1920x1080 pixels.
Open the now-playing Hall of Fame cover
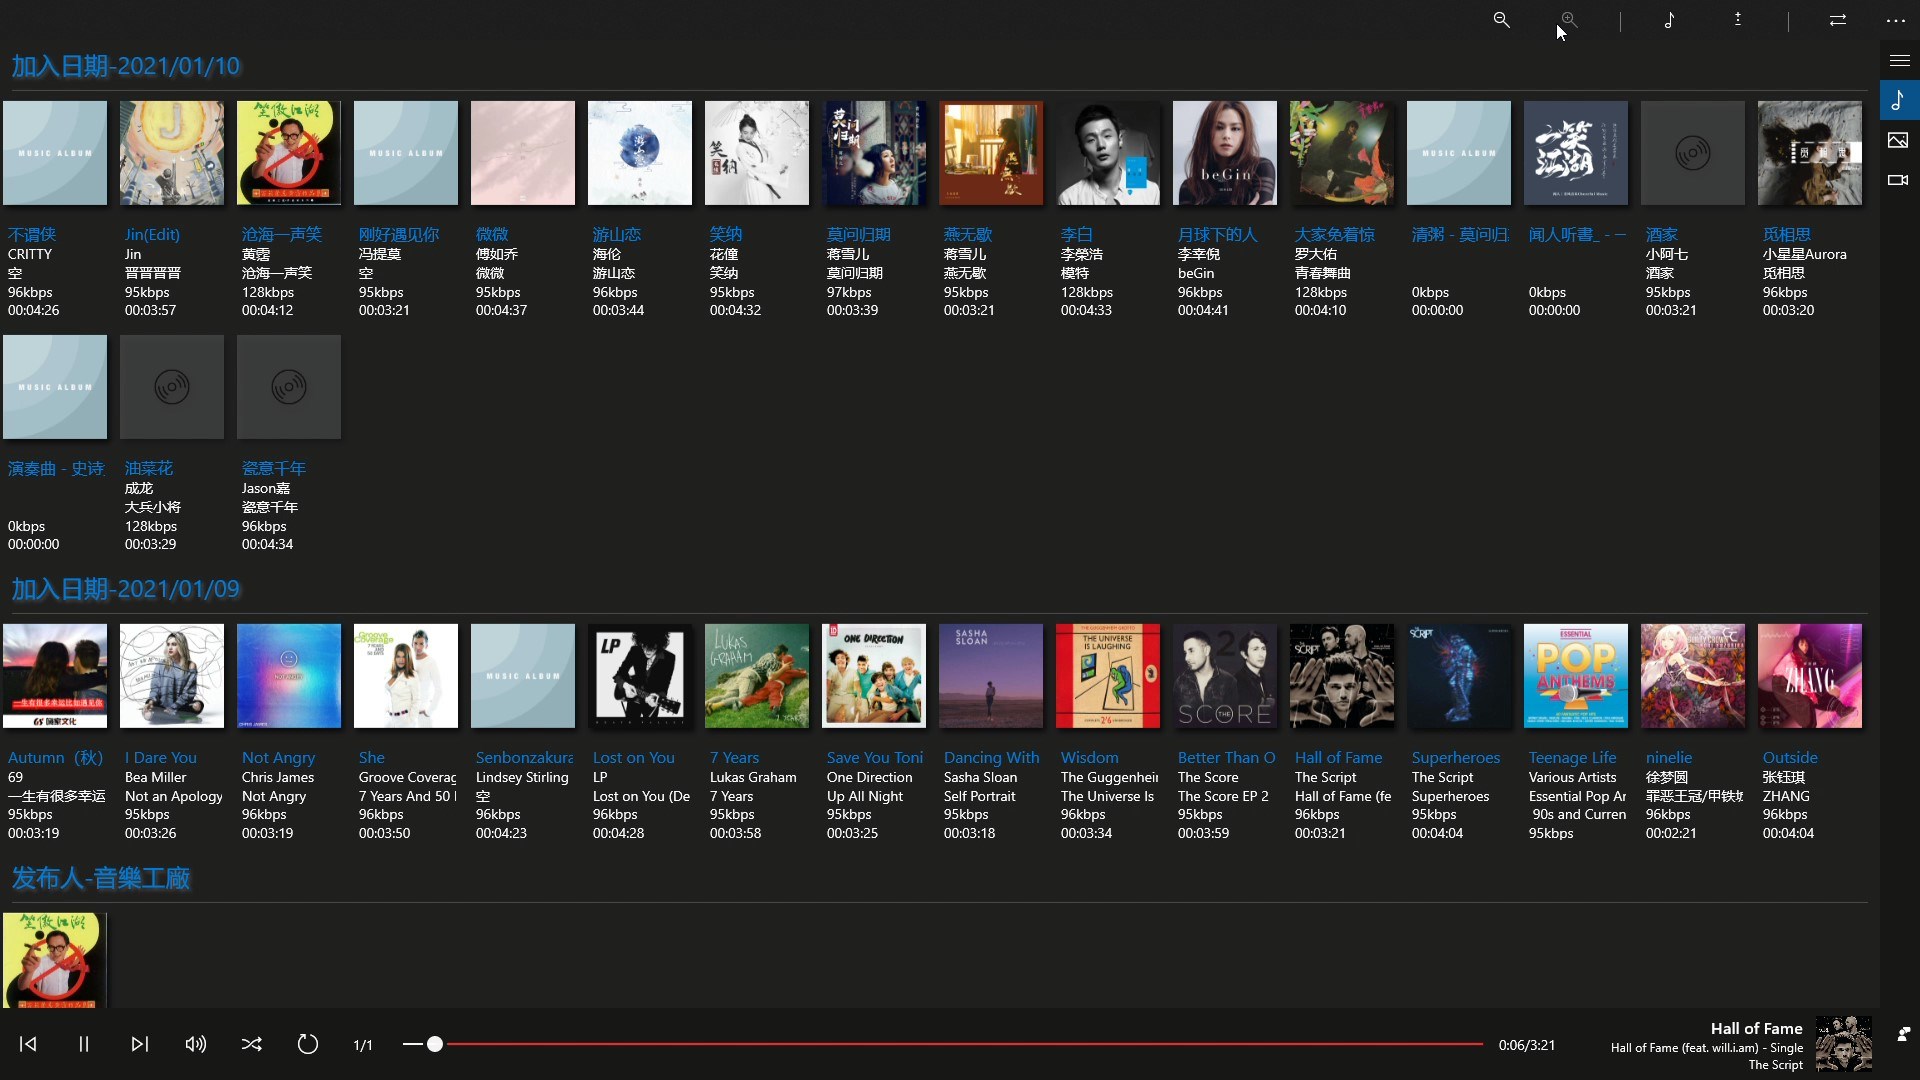[x=1843, y=1045]
